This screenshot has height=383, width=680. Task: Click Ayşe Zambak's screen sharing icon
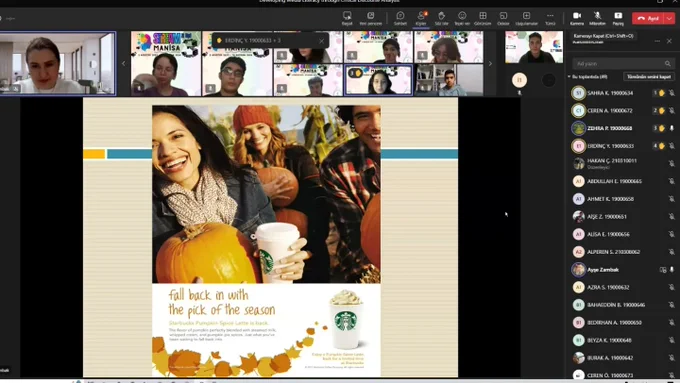tap(663, 270)
